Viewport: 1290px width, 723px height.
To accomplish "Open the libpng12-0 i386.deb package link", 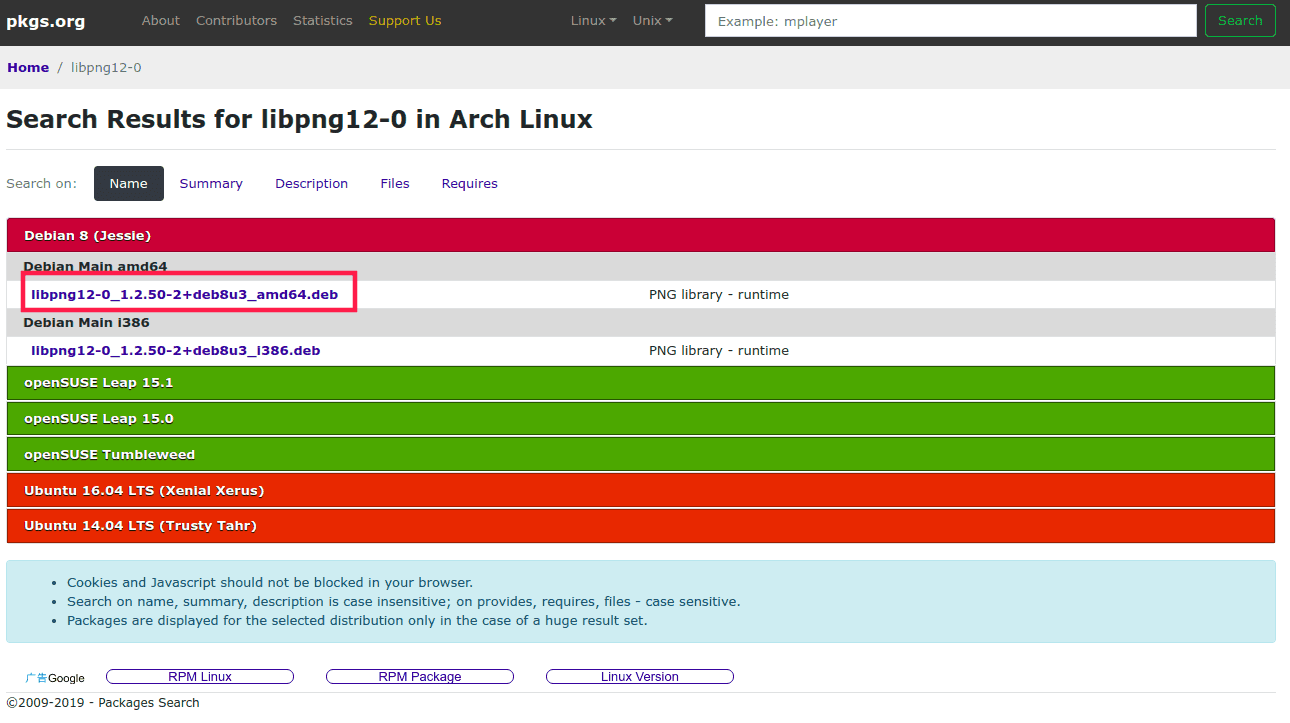I will coord(175,351).
